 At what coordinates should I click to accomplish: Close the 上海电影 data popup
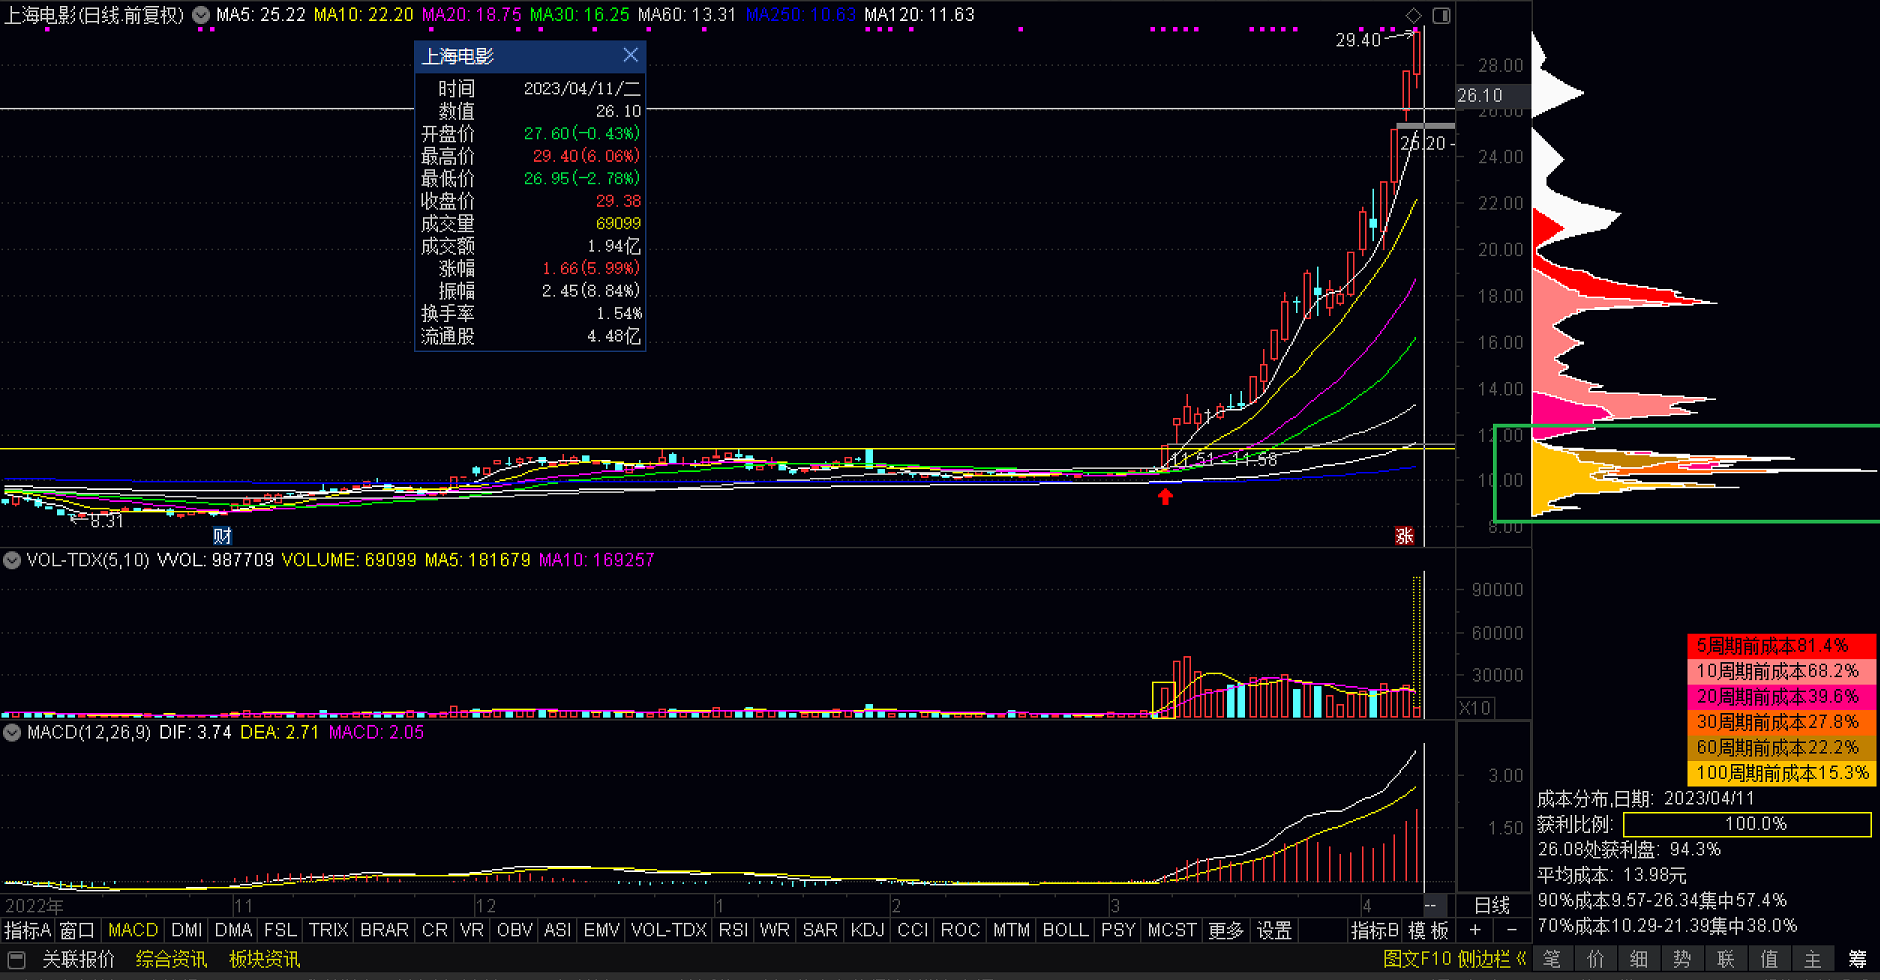click(630, 56)
